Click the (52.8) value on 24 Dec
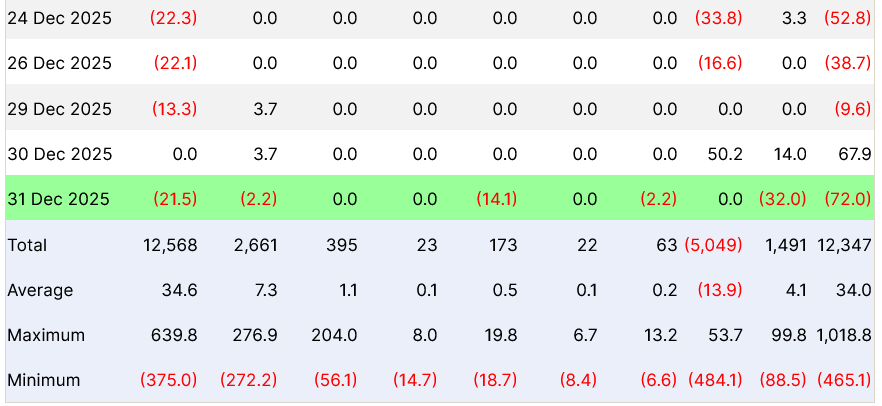The height and width of the screenshot is (406, 882). (x=847, y=18)
